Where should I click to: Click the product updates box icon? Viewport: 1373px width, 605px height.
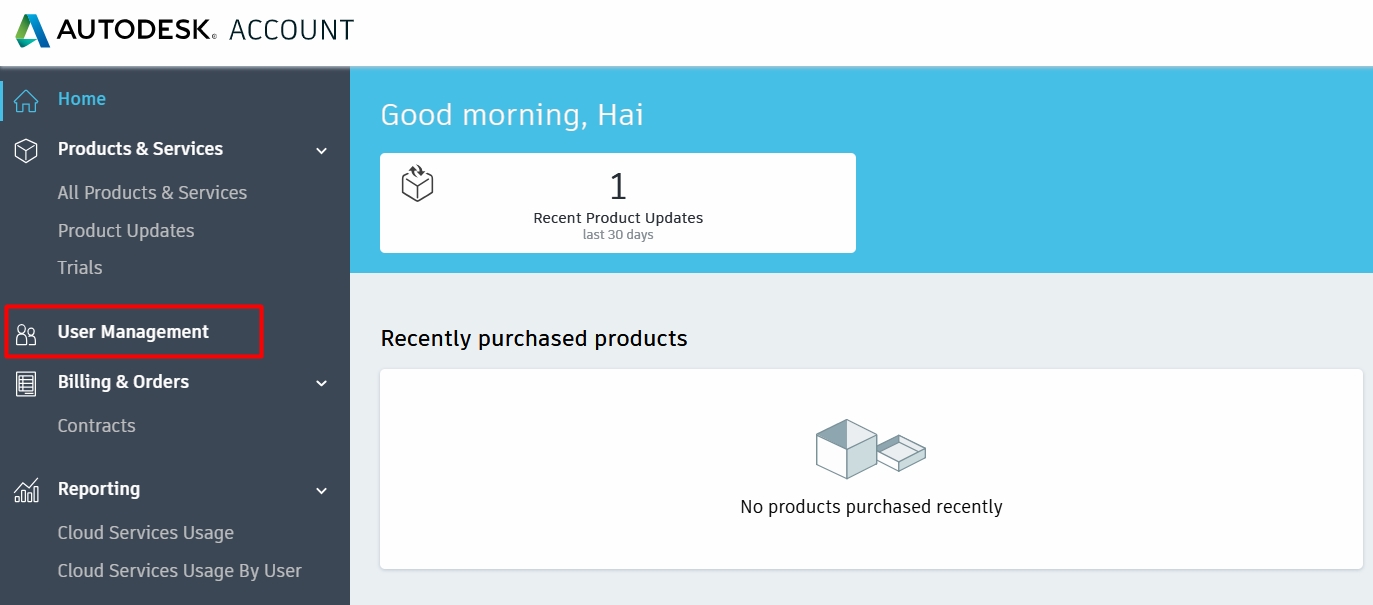click(x=417, y=183)
